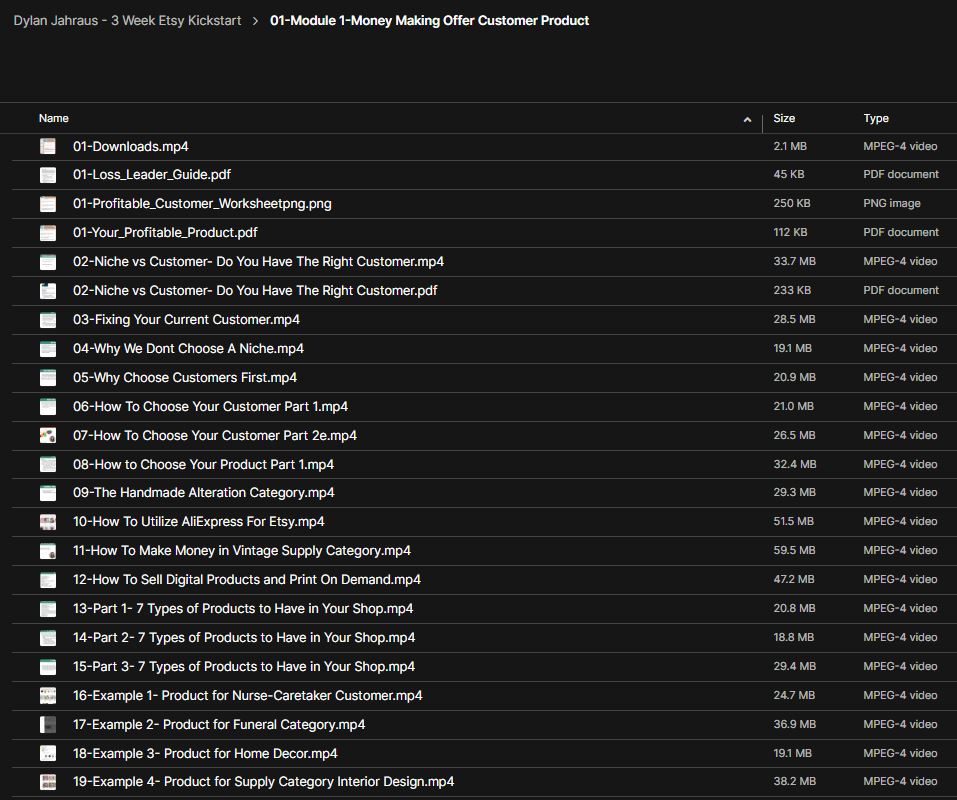The height and width of the screenshot is (800, 957).
Task: Sort files by the Type column header
Action: 876,118
